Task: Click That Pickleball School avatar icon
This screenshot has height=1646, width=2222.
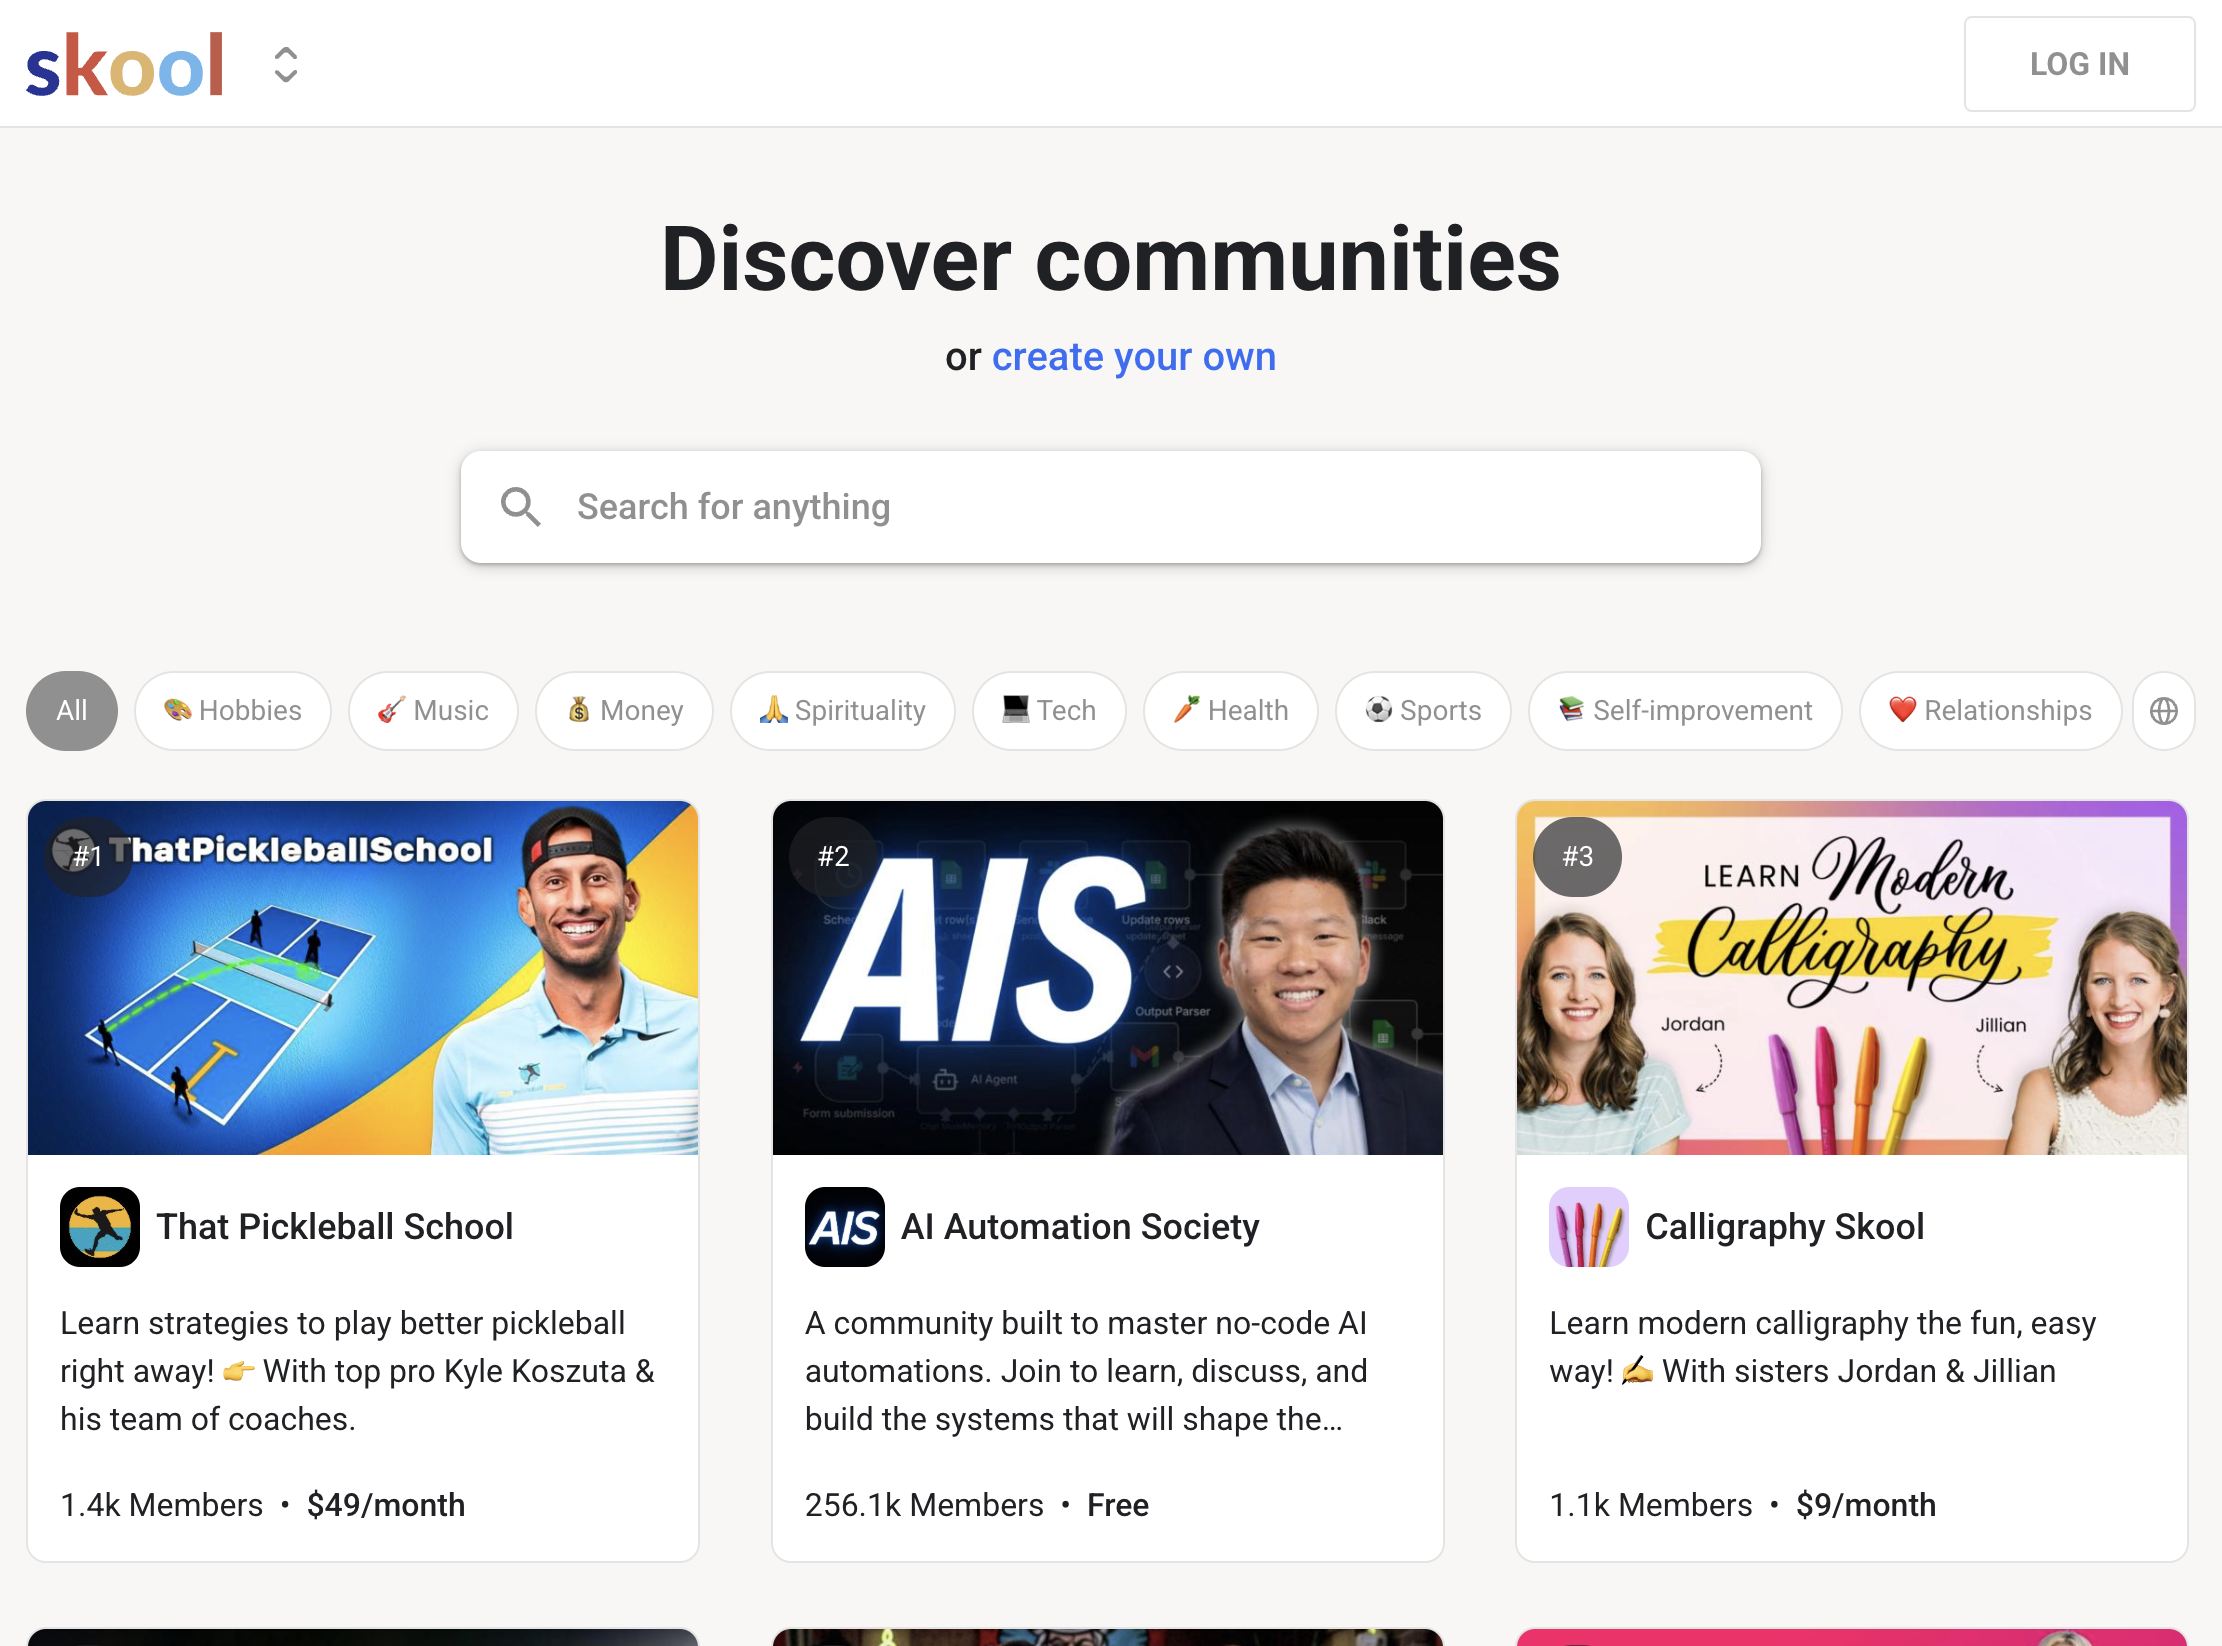Action: pos(100,1227)
